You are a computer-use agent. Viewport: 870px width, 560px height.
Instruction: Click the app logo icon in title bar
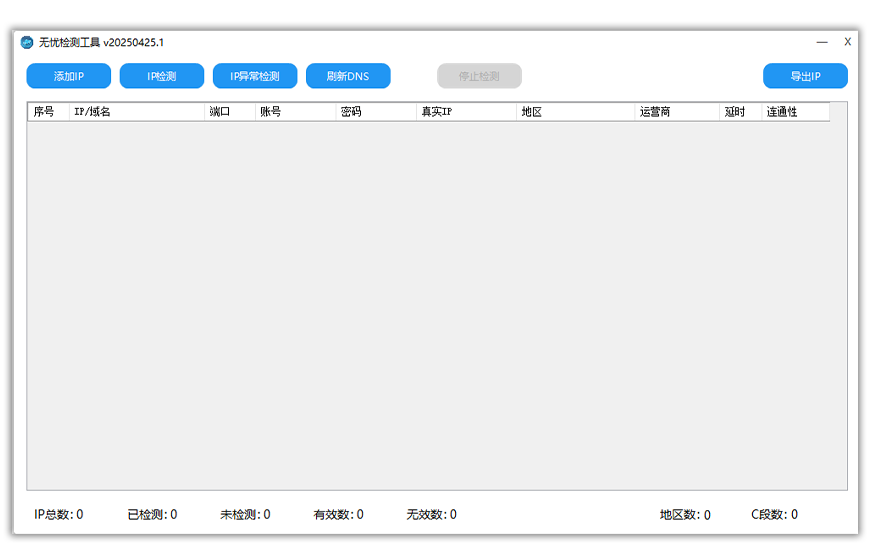(27, 42)
